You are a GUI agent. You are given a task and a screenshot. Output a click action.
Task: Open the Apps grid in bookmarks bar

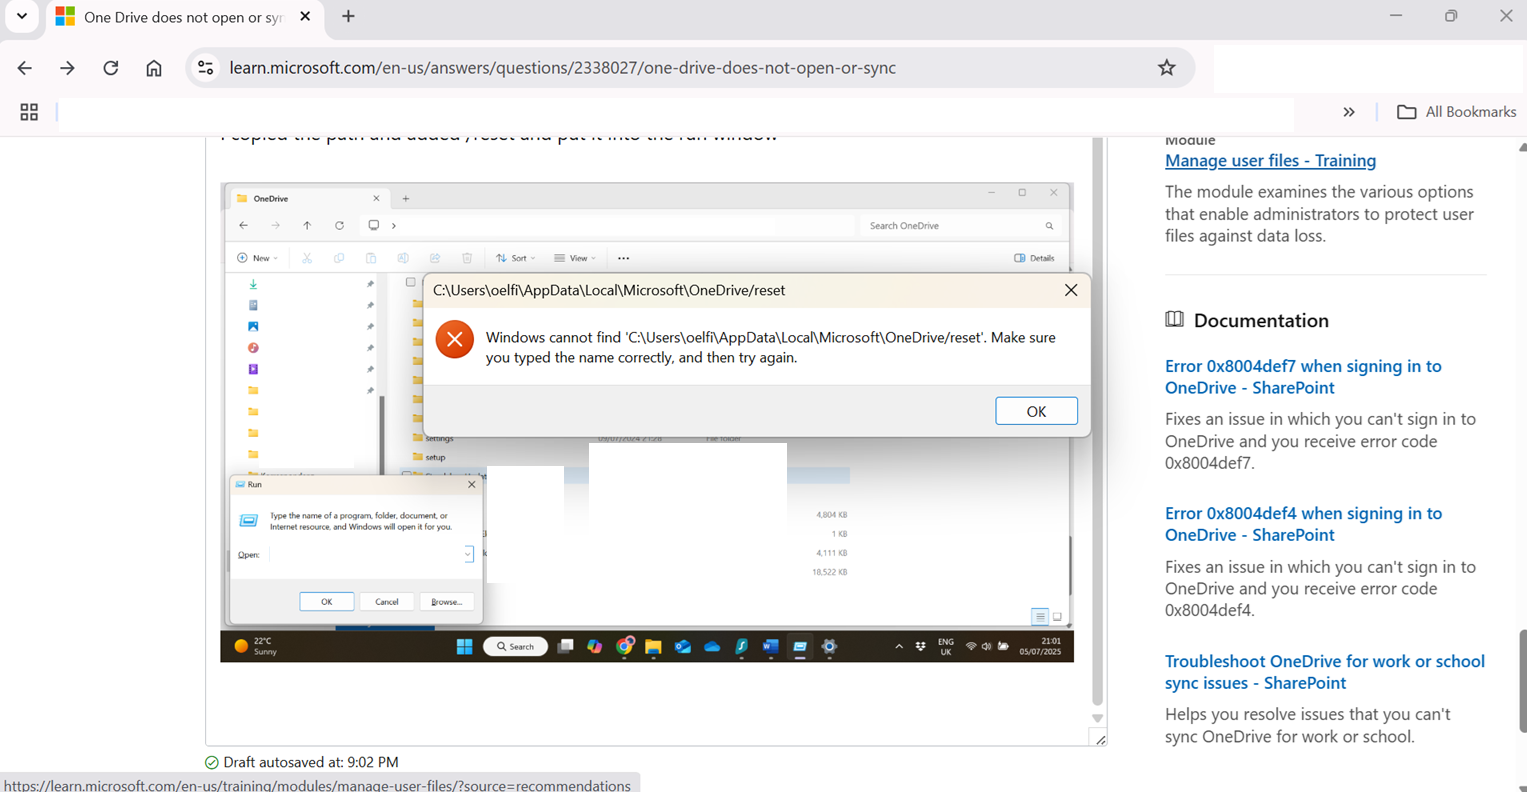click(x=29, y=112)
